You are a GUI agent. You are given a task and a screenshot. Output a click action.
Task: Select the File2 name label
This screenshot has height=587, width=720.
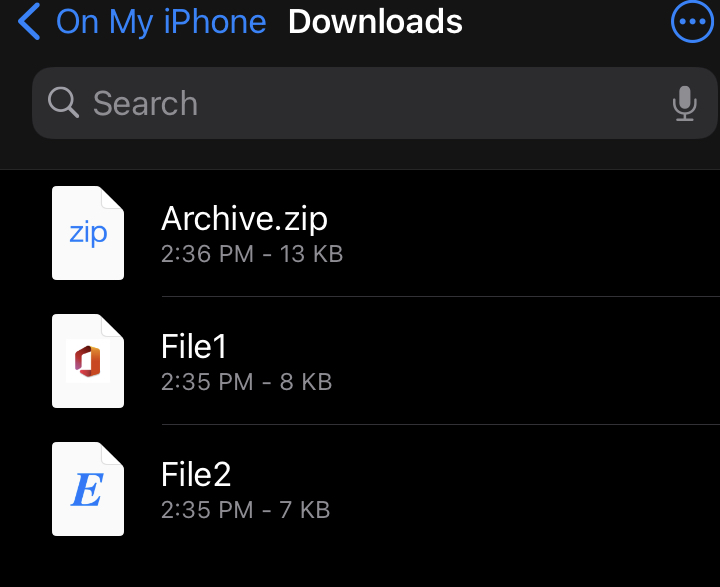pos(196,474)
